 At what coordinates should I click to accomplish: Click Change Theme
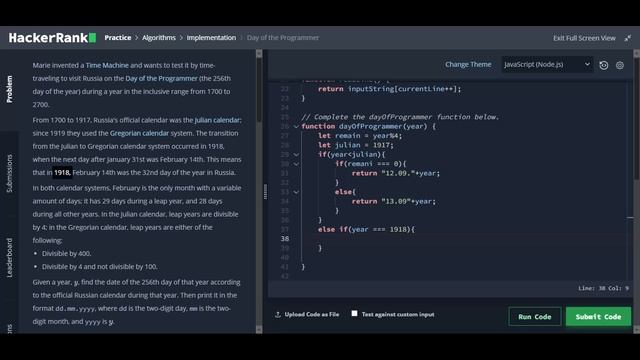pos(468,64)
